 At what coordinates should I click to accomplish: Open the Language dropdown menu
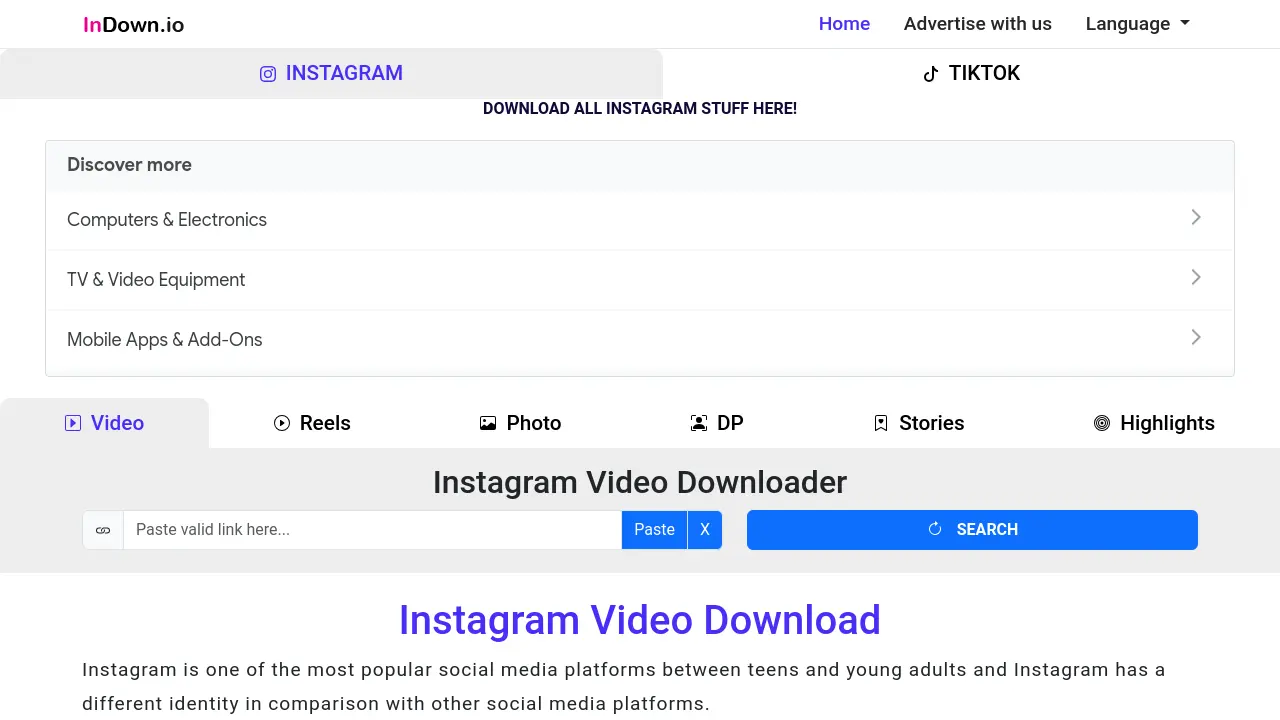pos(1138,24)
